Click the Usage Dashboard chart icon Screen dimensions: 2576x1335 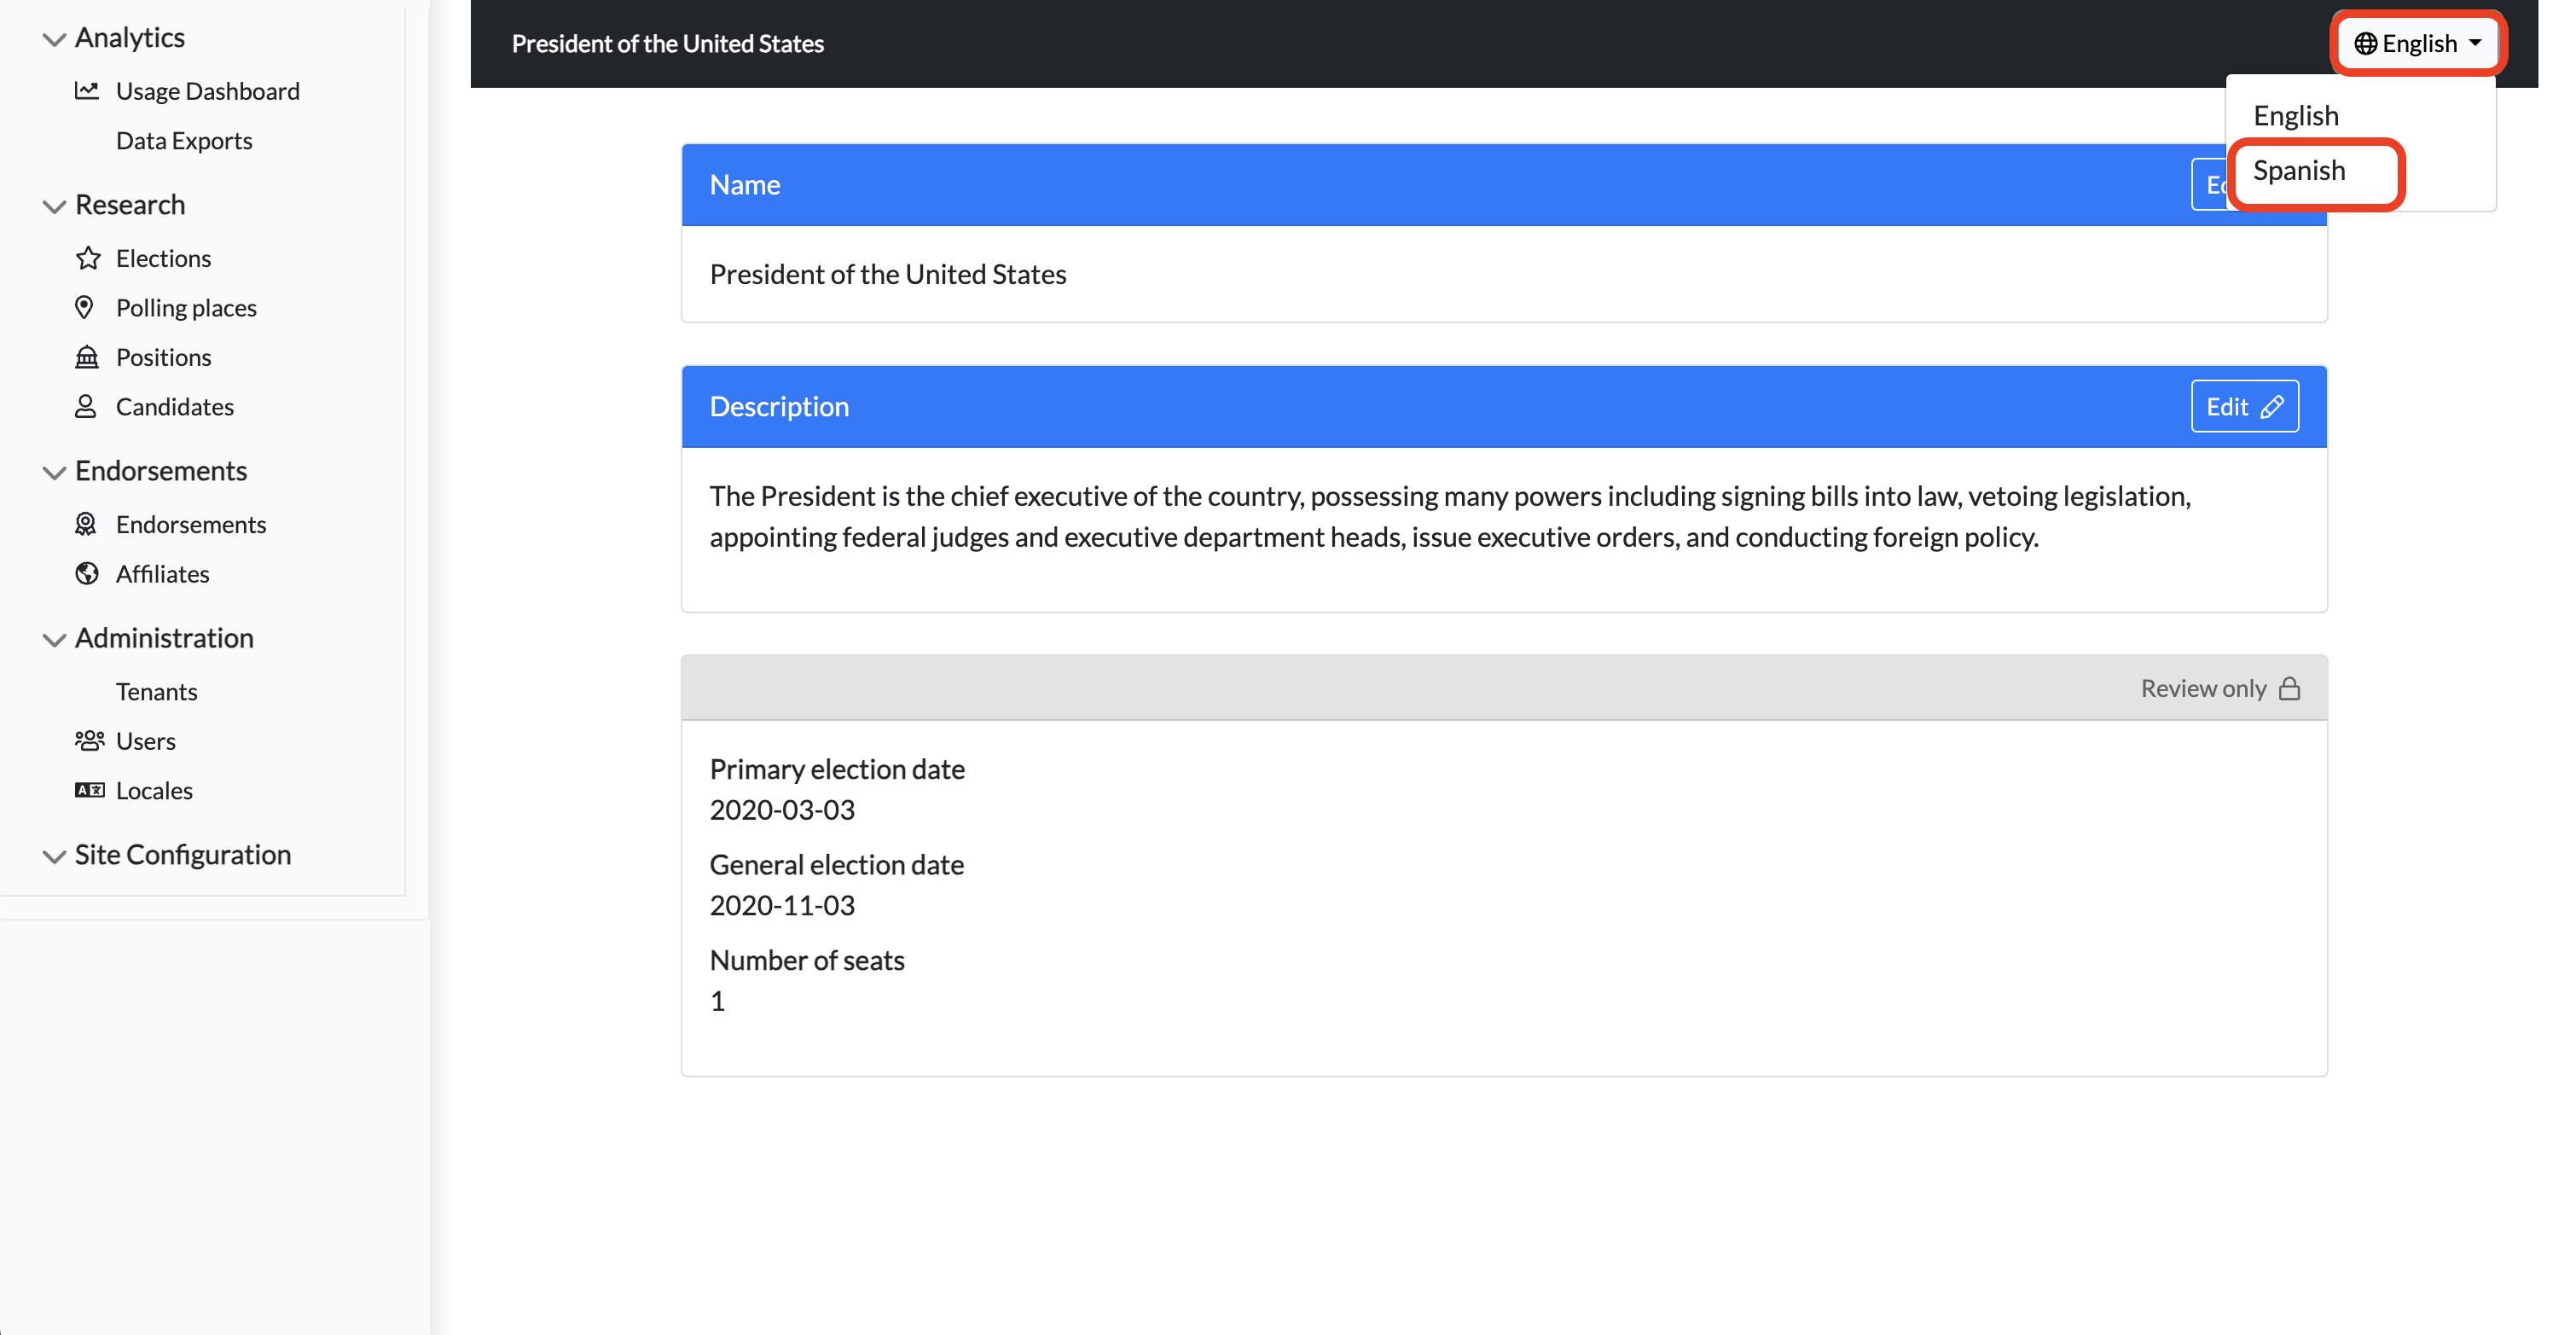click(87, 91)
